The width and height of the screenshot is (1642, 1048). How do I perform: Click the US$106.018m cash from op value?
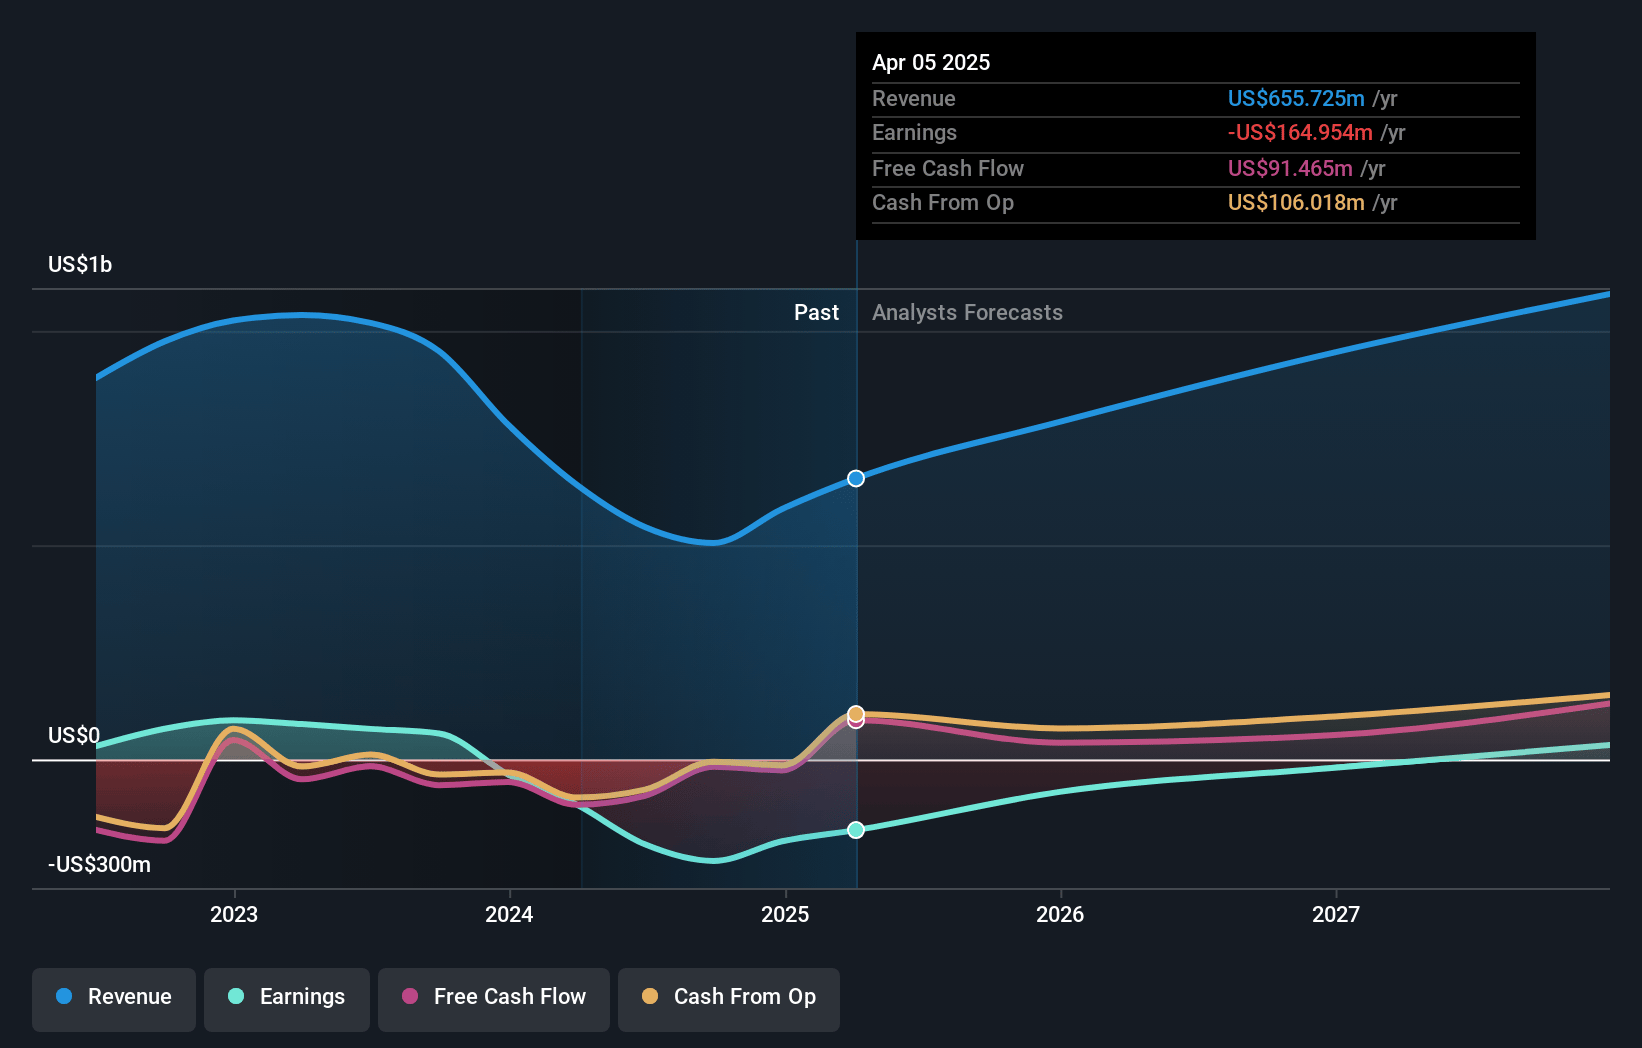tap(1296, 202)
